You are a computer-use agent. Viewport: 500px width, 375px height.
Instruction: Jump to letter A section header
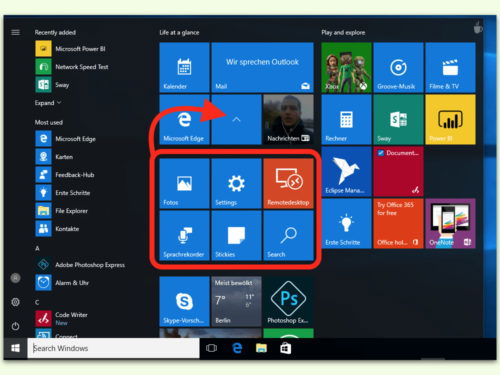[x=37, y=248]
